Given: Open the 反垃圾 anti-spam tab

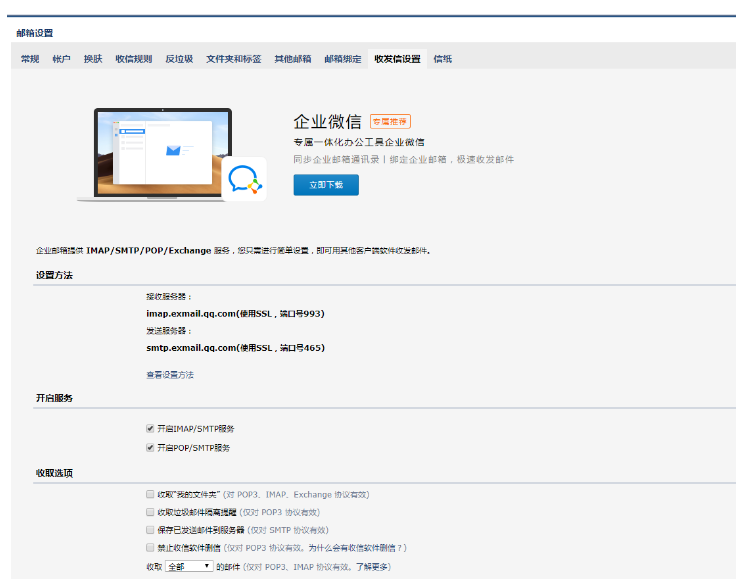Looking at the screenshot, I should tap(179, 59).
